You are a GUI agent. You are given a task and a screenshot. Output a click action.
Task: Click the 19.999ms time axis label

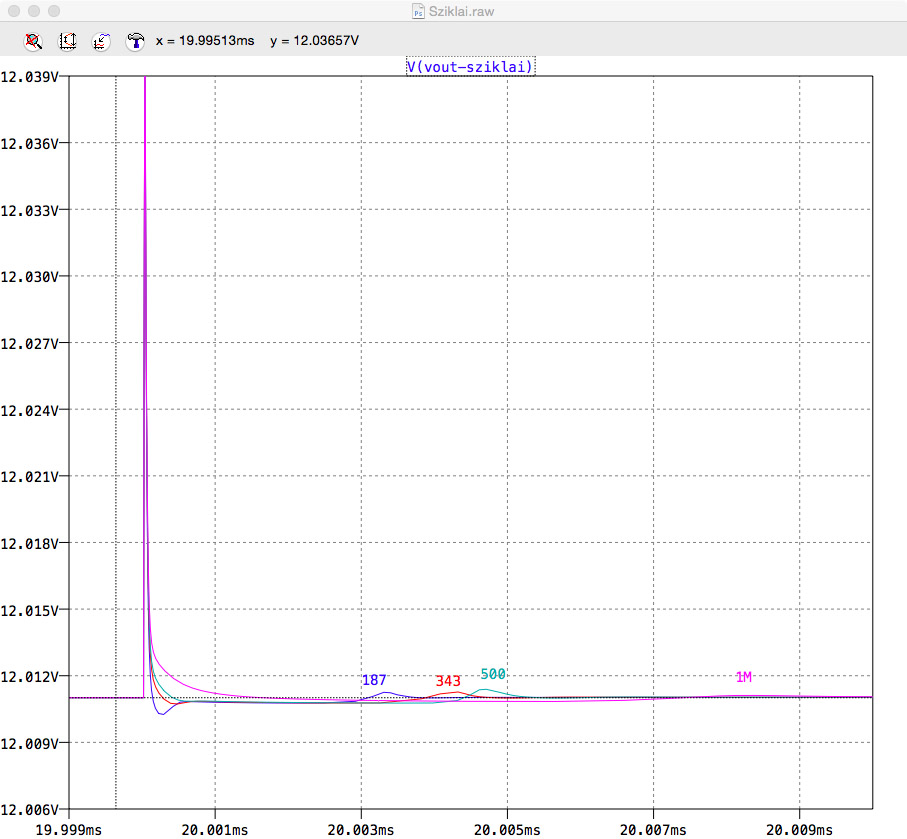tap(69, 830)
